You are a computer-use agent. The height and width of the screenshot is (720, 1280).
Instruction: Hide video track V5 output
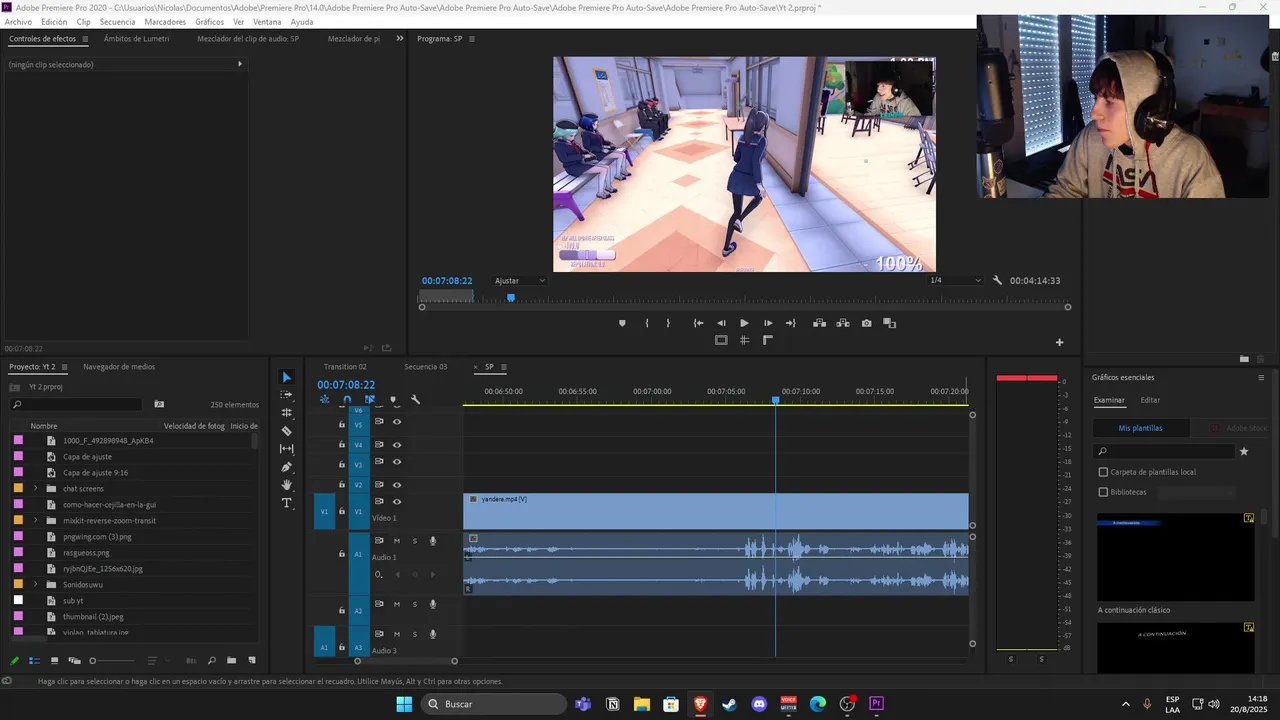[x=397, y=423]
